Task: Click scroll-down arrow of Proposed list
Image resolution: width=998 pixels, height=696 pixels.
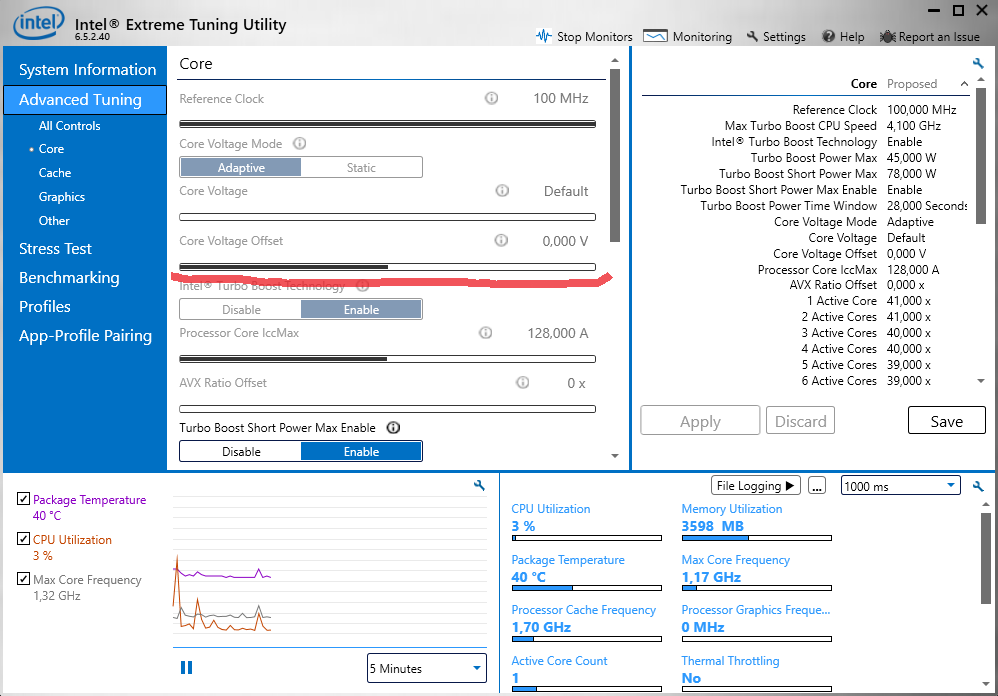Action: (981, 380)
